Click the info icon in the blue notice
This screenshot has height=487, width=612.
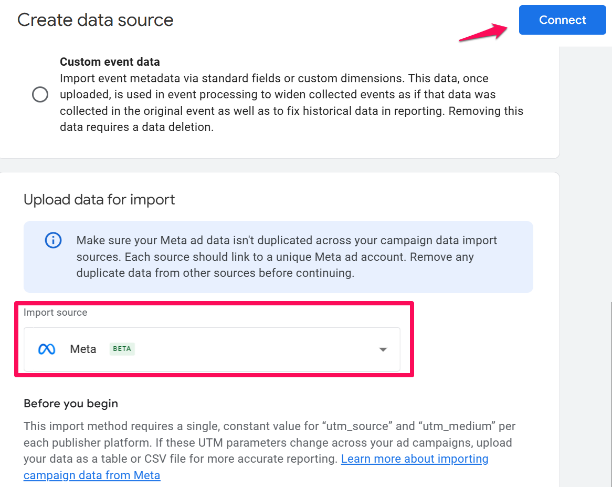point(53,241)
